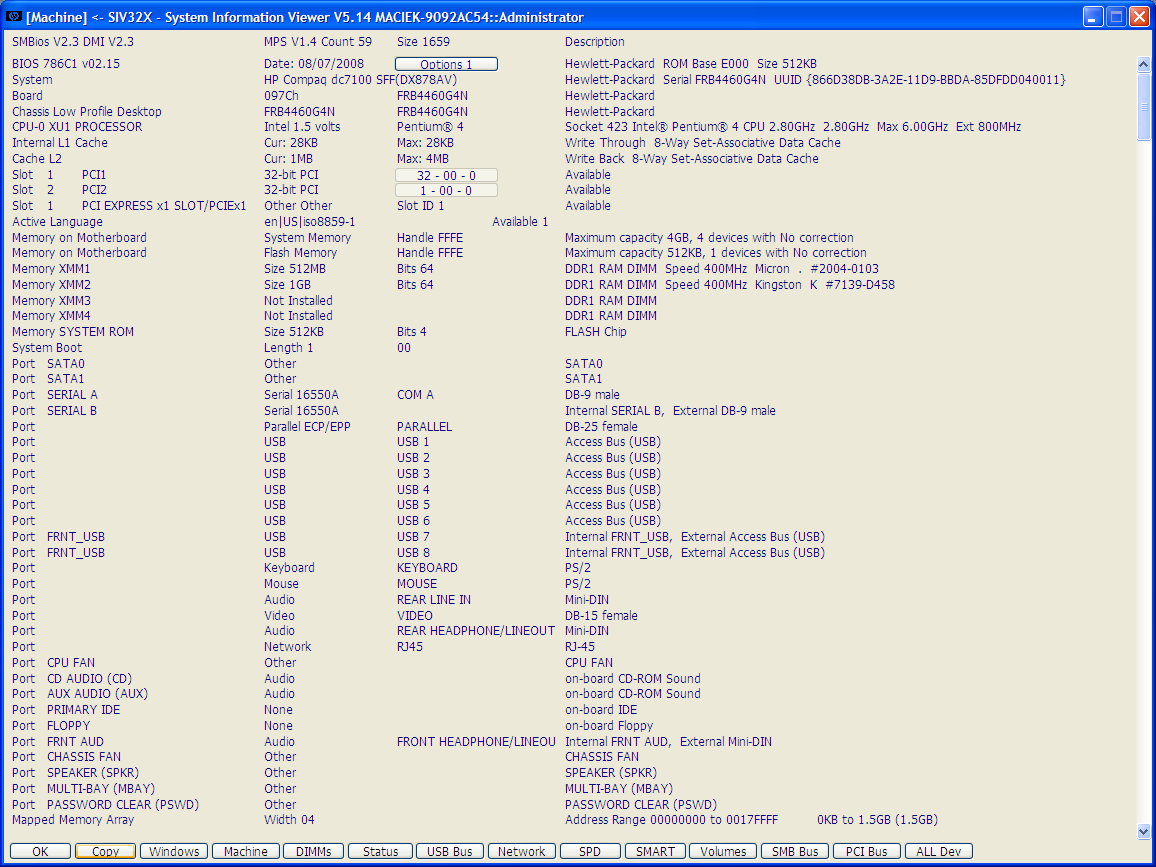
Task: Click the 1 - 00 - 0 PCI2 slot button
Action: coord(446,190)
